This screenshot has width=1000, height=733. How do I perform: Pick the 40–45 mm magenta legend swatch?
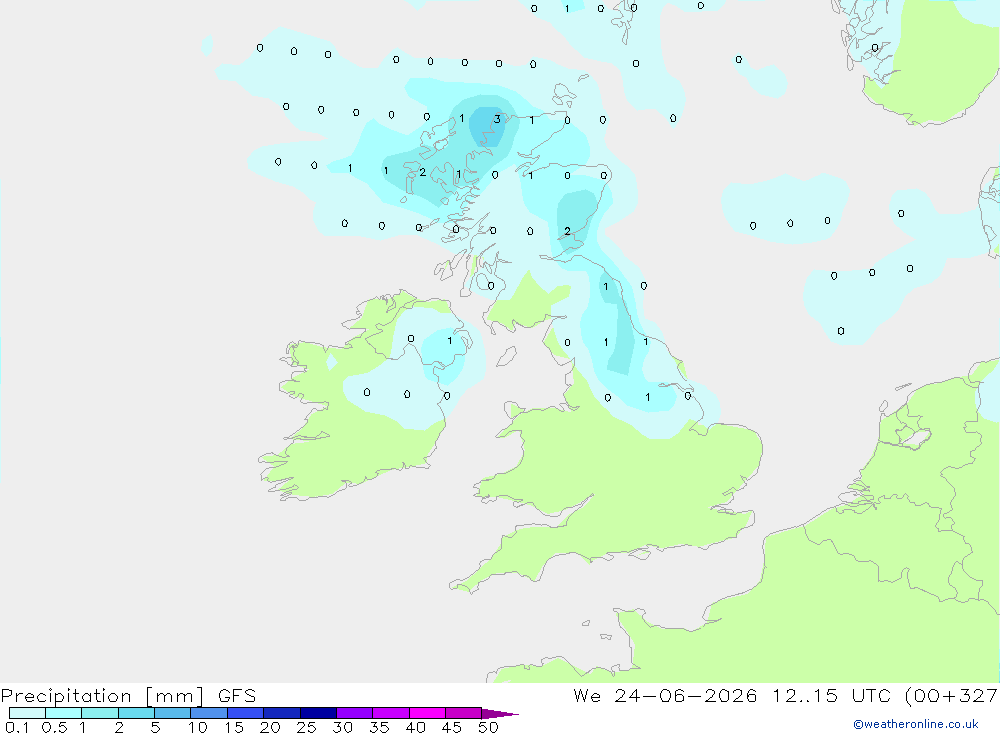pyautogui.click(x=427, y=713)
